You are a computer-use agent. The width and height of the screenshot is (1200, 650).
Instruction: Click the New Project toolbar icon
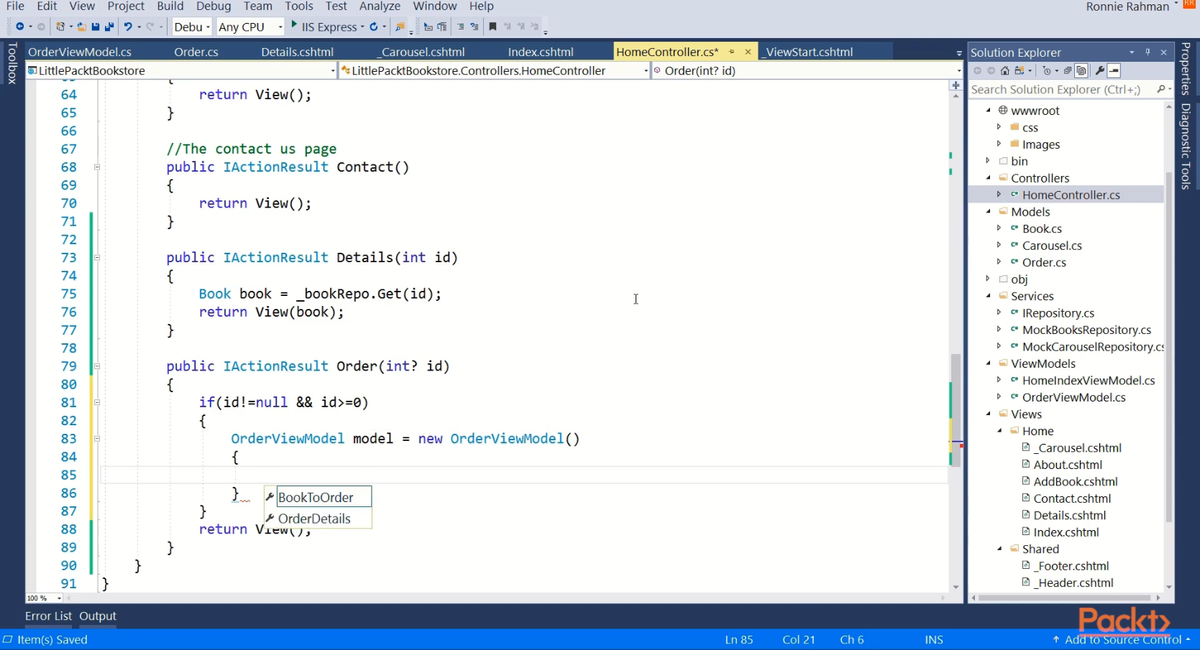[60, 26]
